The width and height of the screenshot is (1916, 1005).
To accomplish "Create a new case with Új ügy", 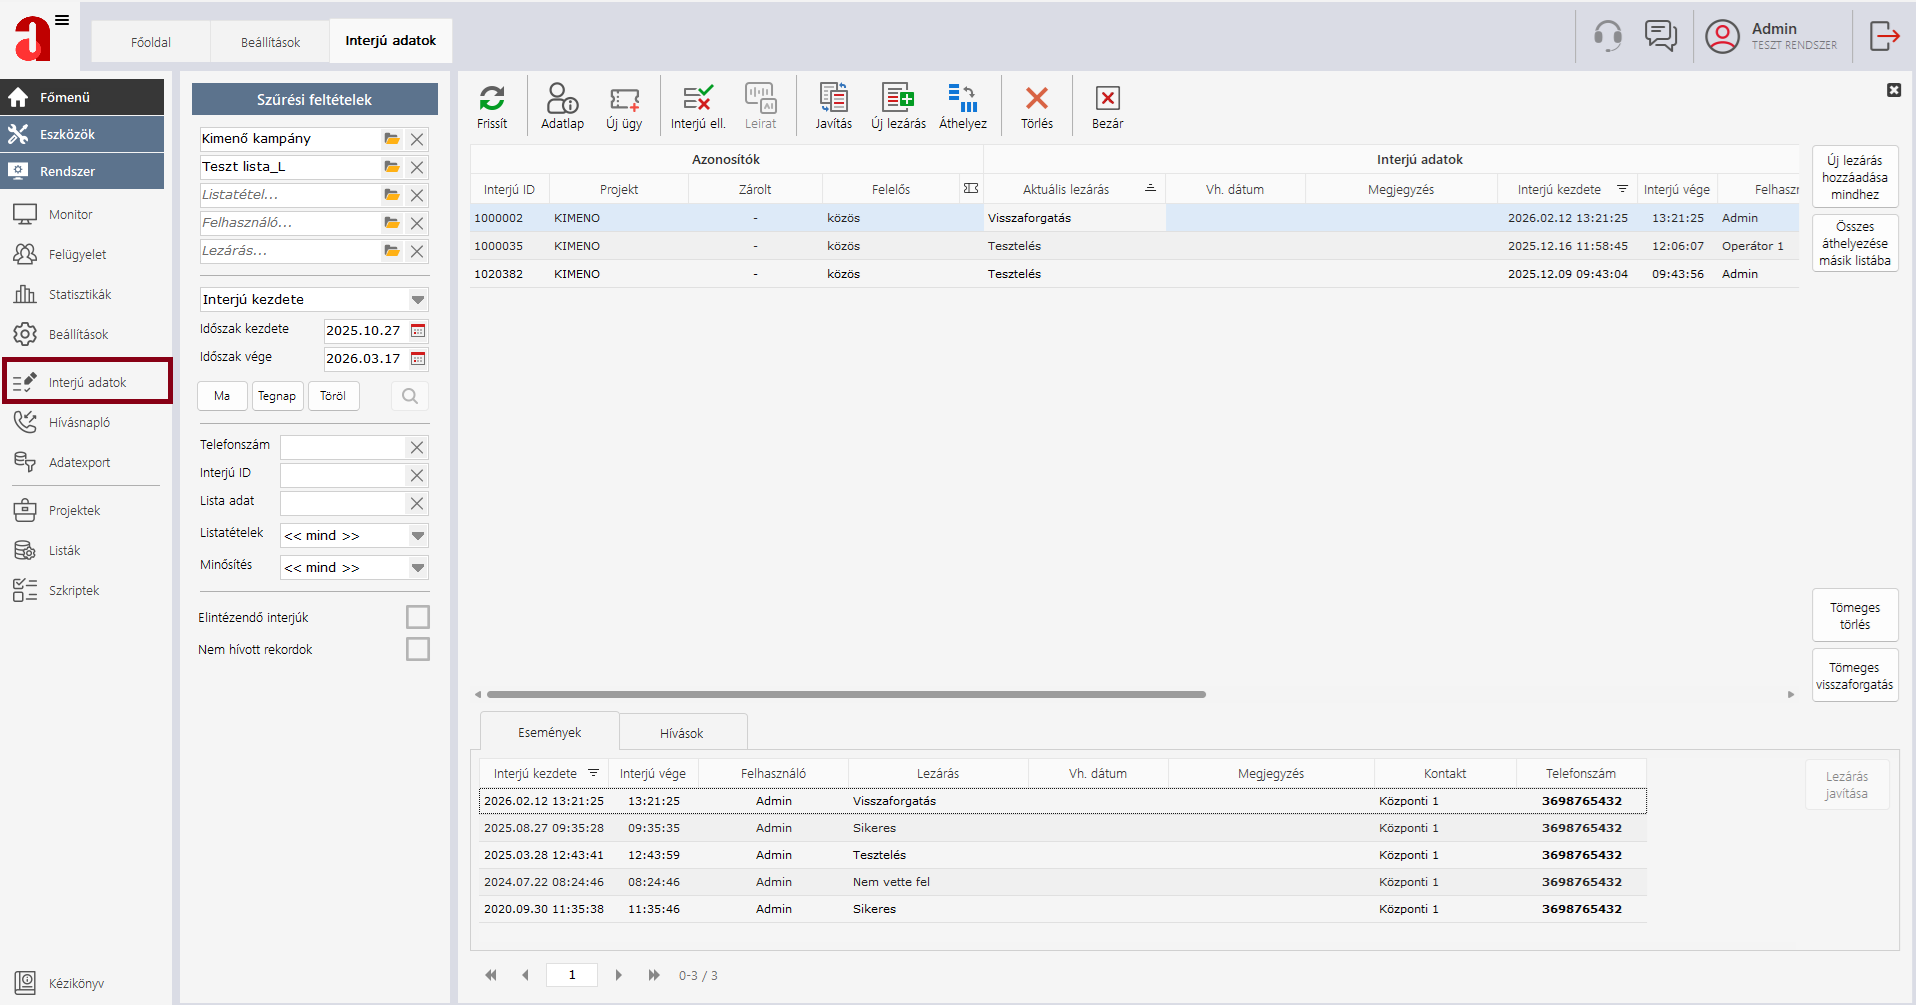I will pyautogui.click(x=624, y=99).
